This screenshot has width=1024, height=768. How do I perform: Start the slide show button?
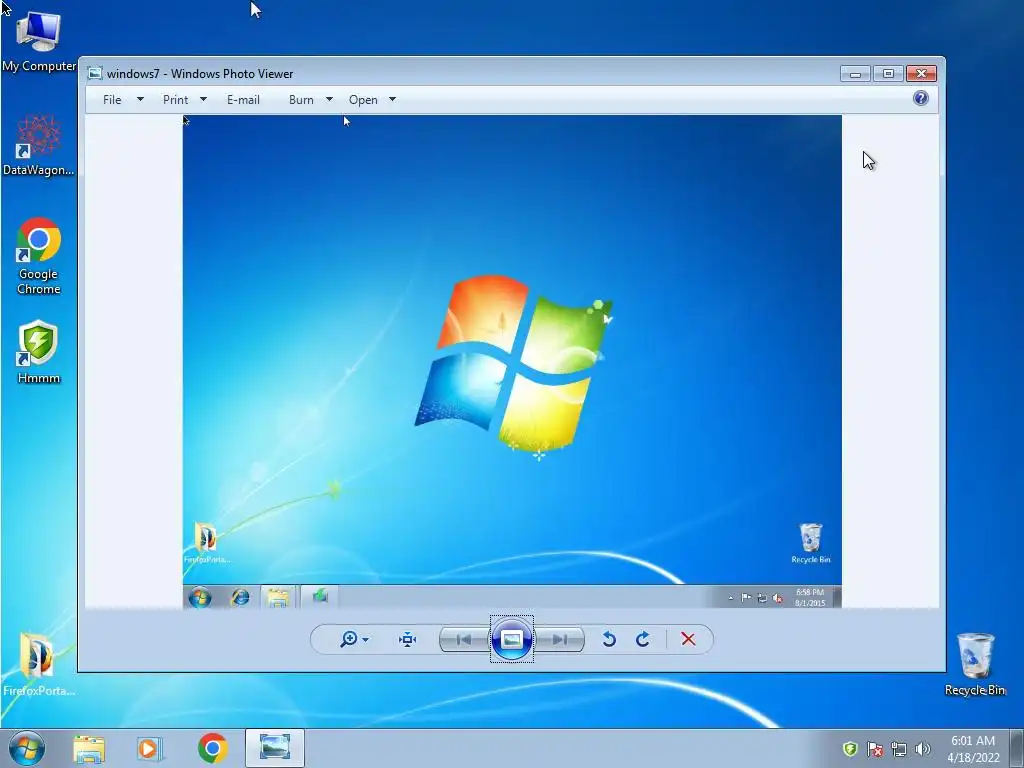click(x=512, y=639)
